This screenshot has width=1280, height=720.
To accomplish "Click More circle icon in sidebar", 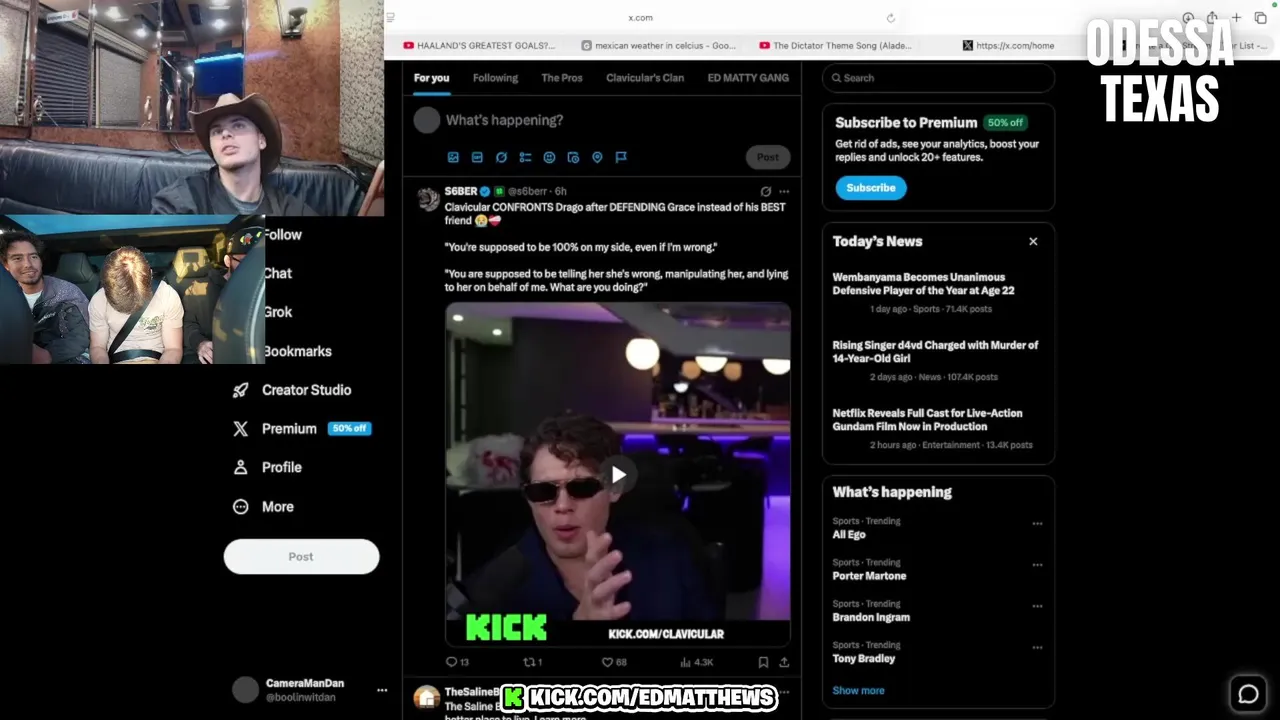I will 240,507.
